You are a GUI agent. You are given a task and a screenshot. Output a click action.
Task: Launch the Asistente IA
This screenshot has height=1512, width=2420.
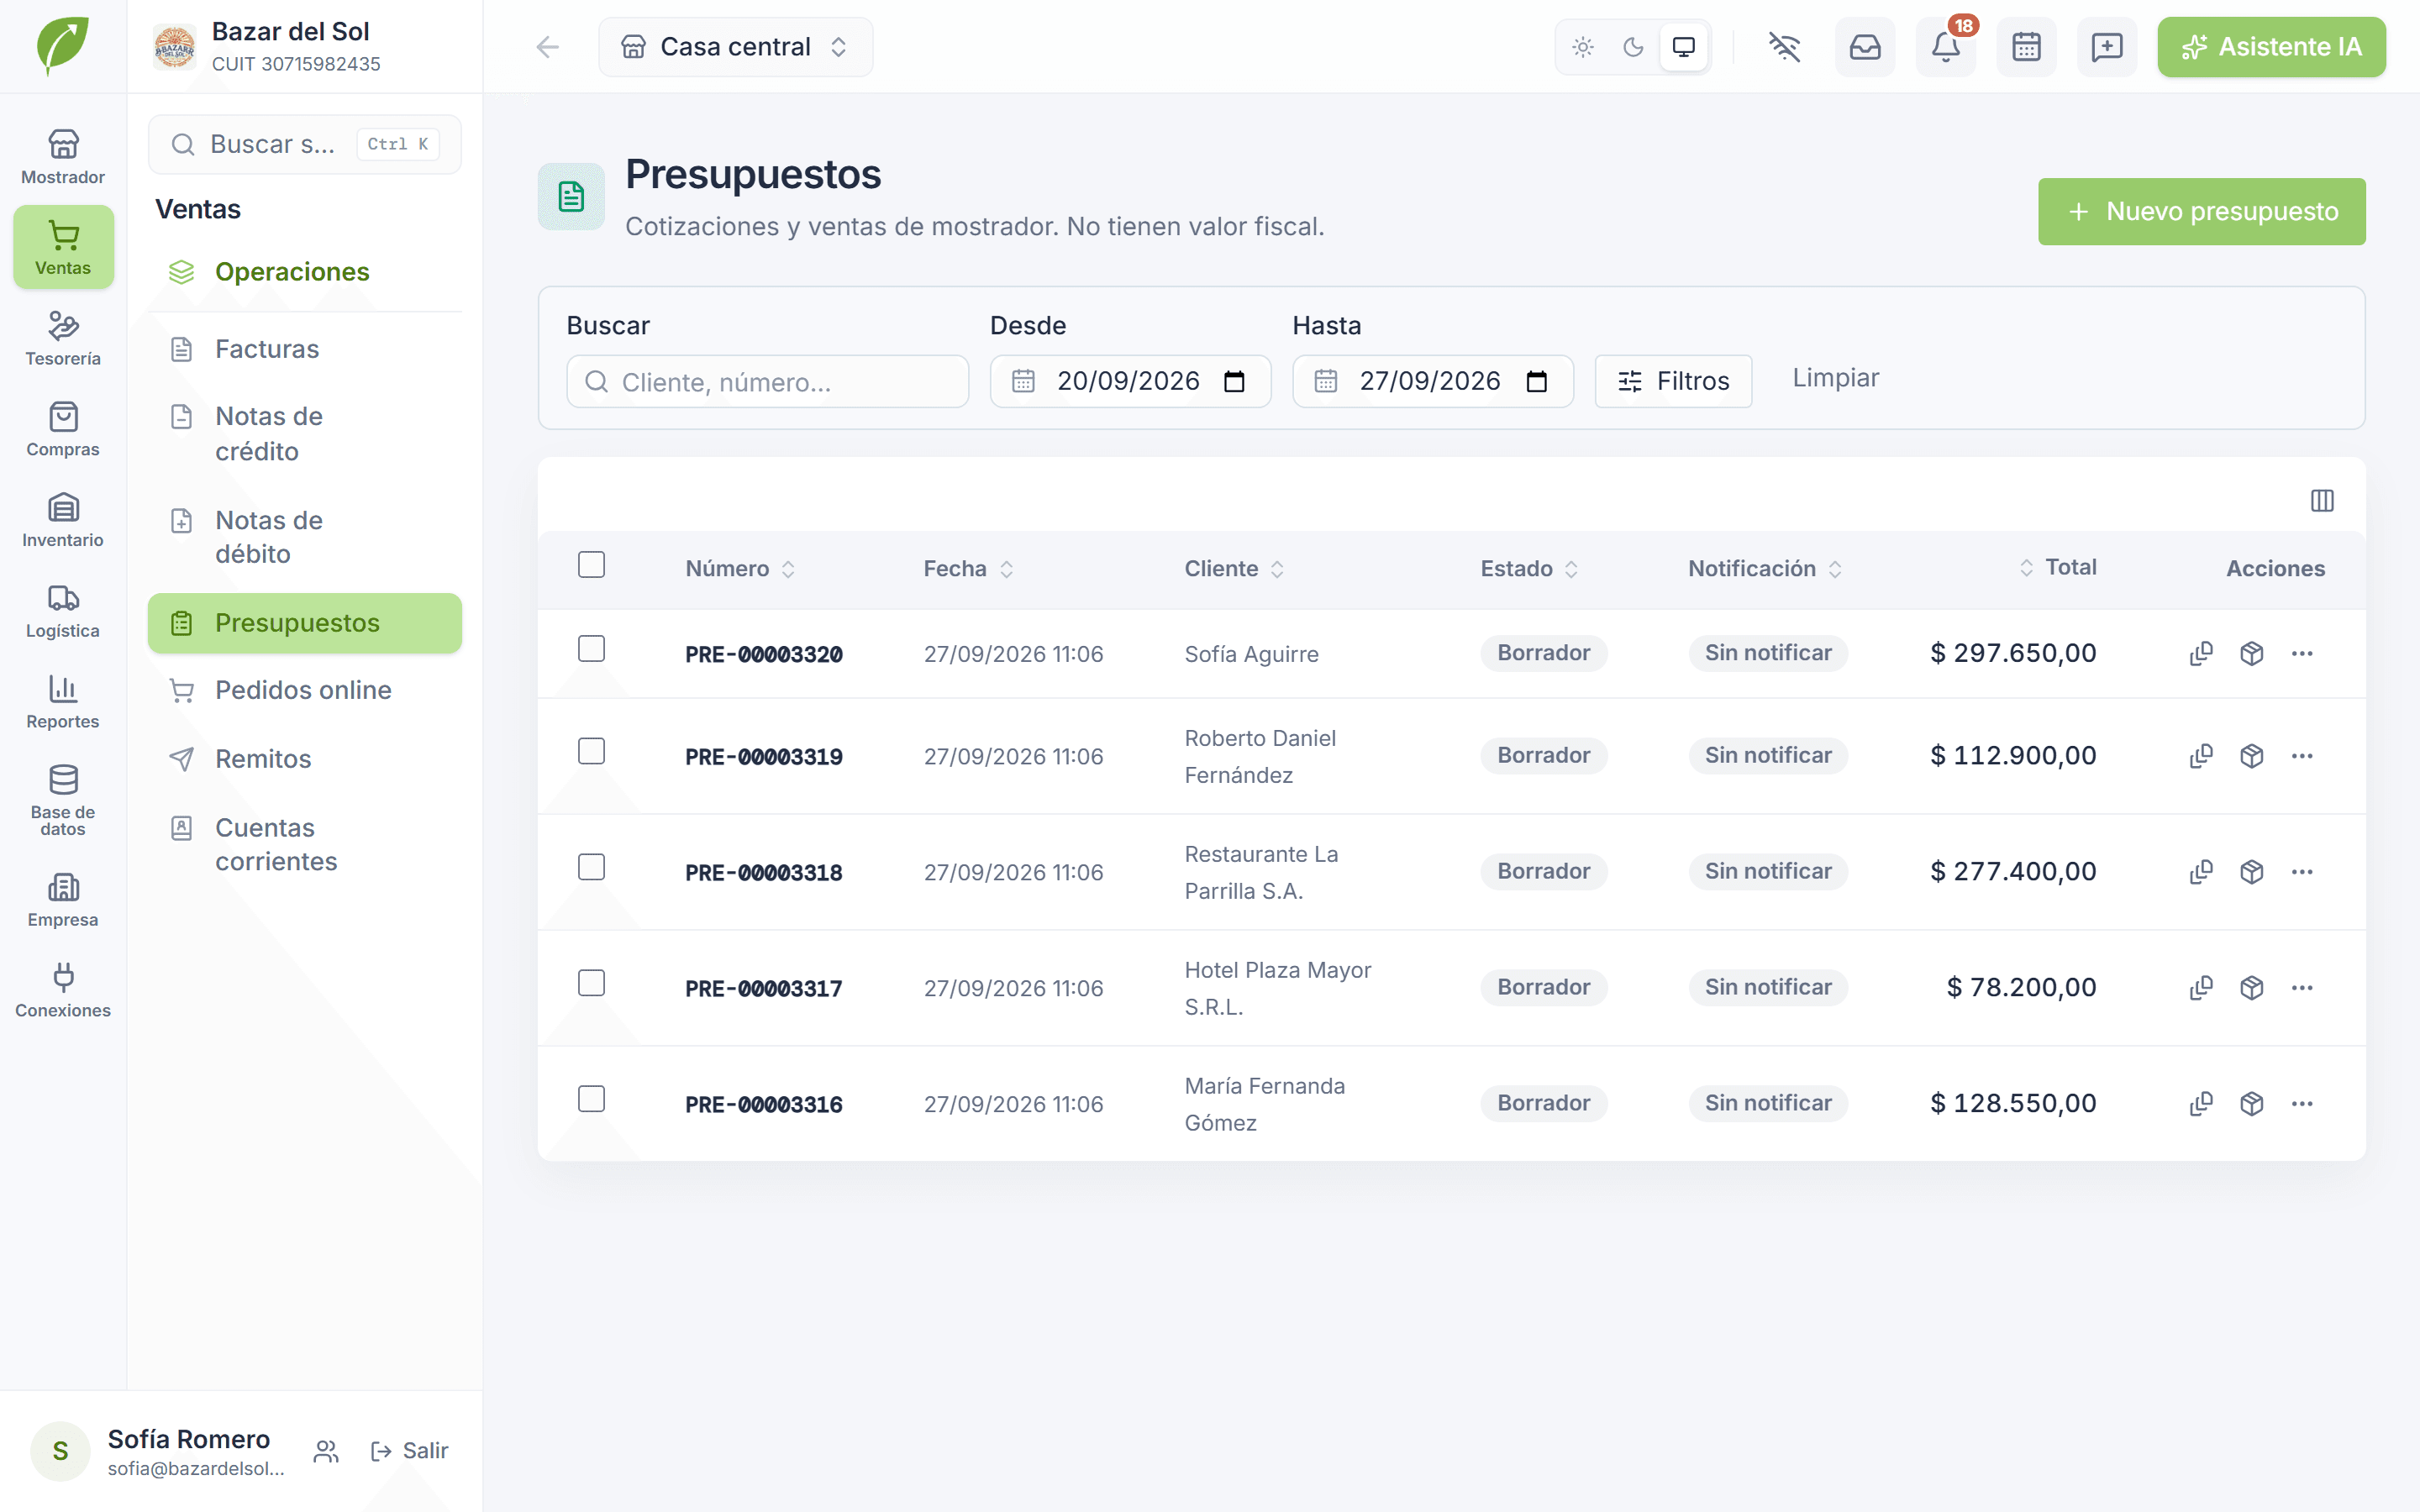[2271, 47]
